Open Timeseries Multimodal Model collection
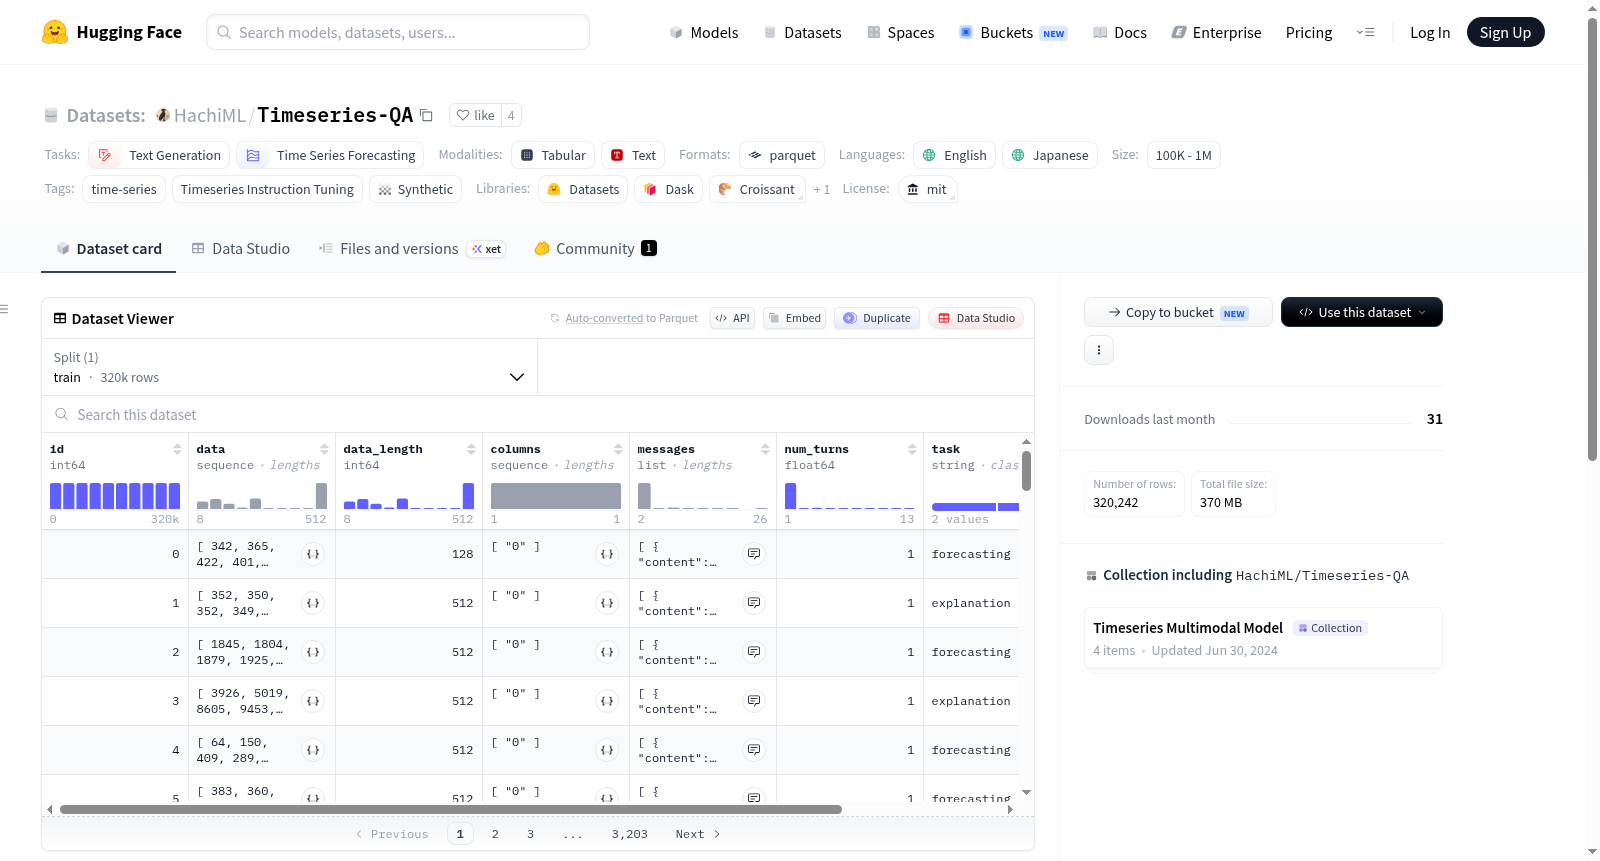The image size is (1600, 861). (x=1263, y=638)
